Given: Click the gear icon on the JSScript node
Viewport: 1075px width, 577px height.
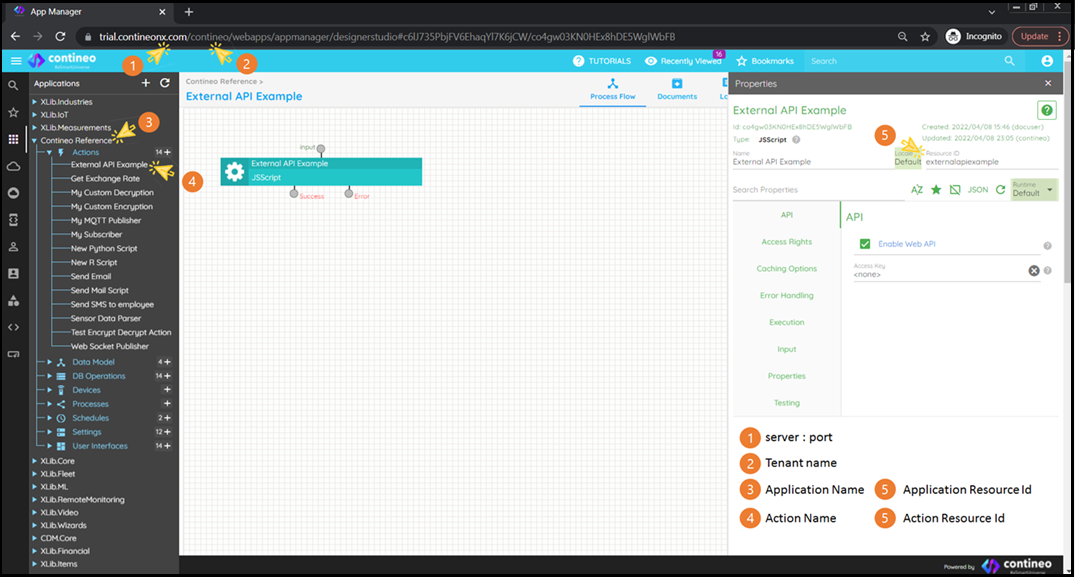Looking at the screenshot, I should (234, 171).
